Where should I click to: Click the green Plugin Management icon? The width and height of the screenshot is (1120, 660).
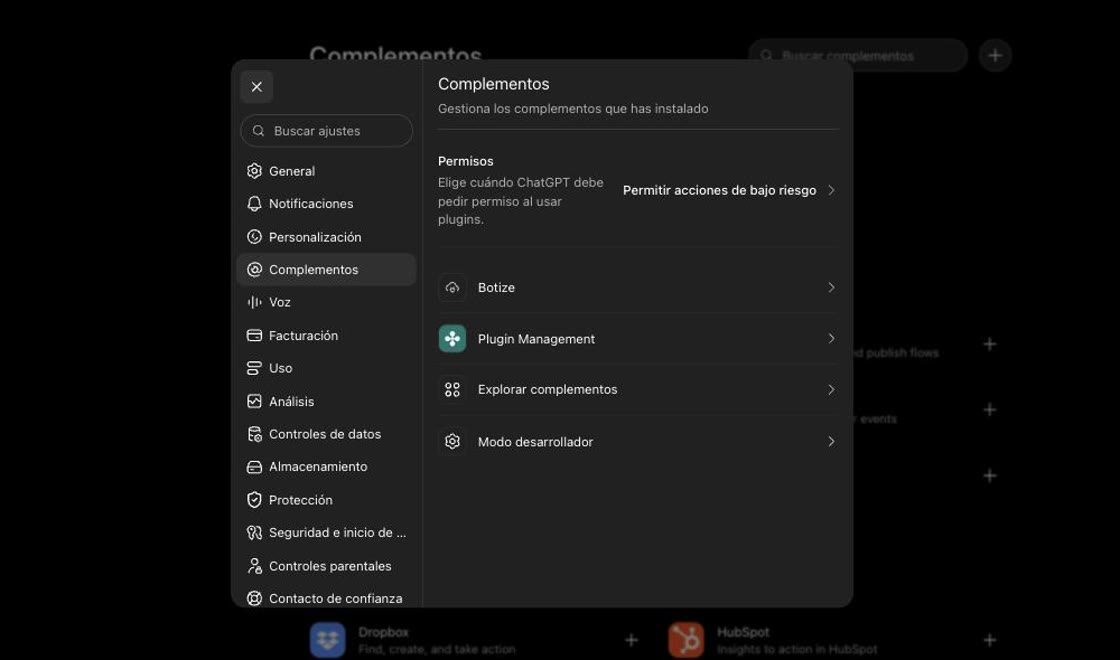(452, 339)
